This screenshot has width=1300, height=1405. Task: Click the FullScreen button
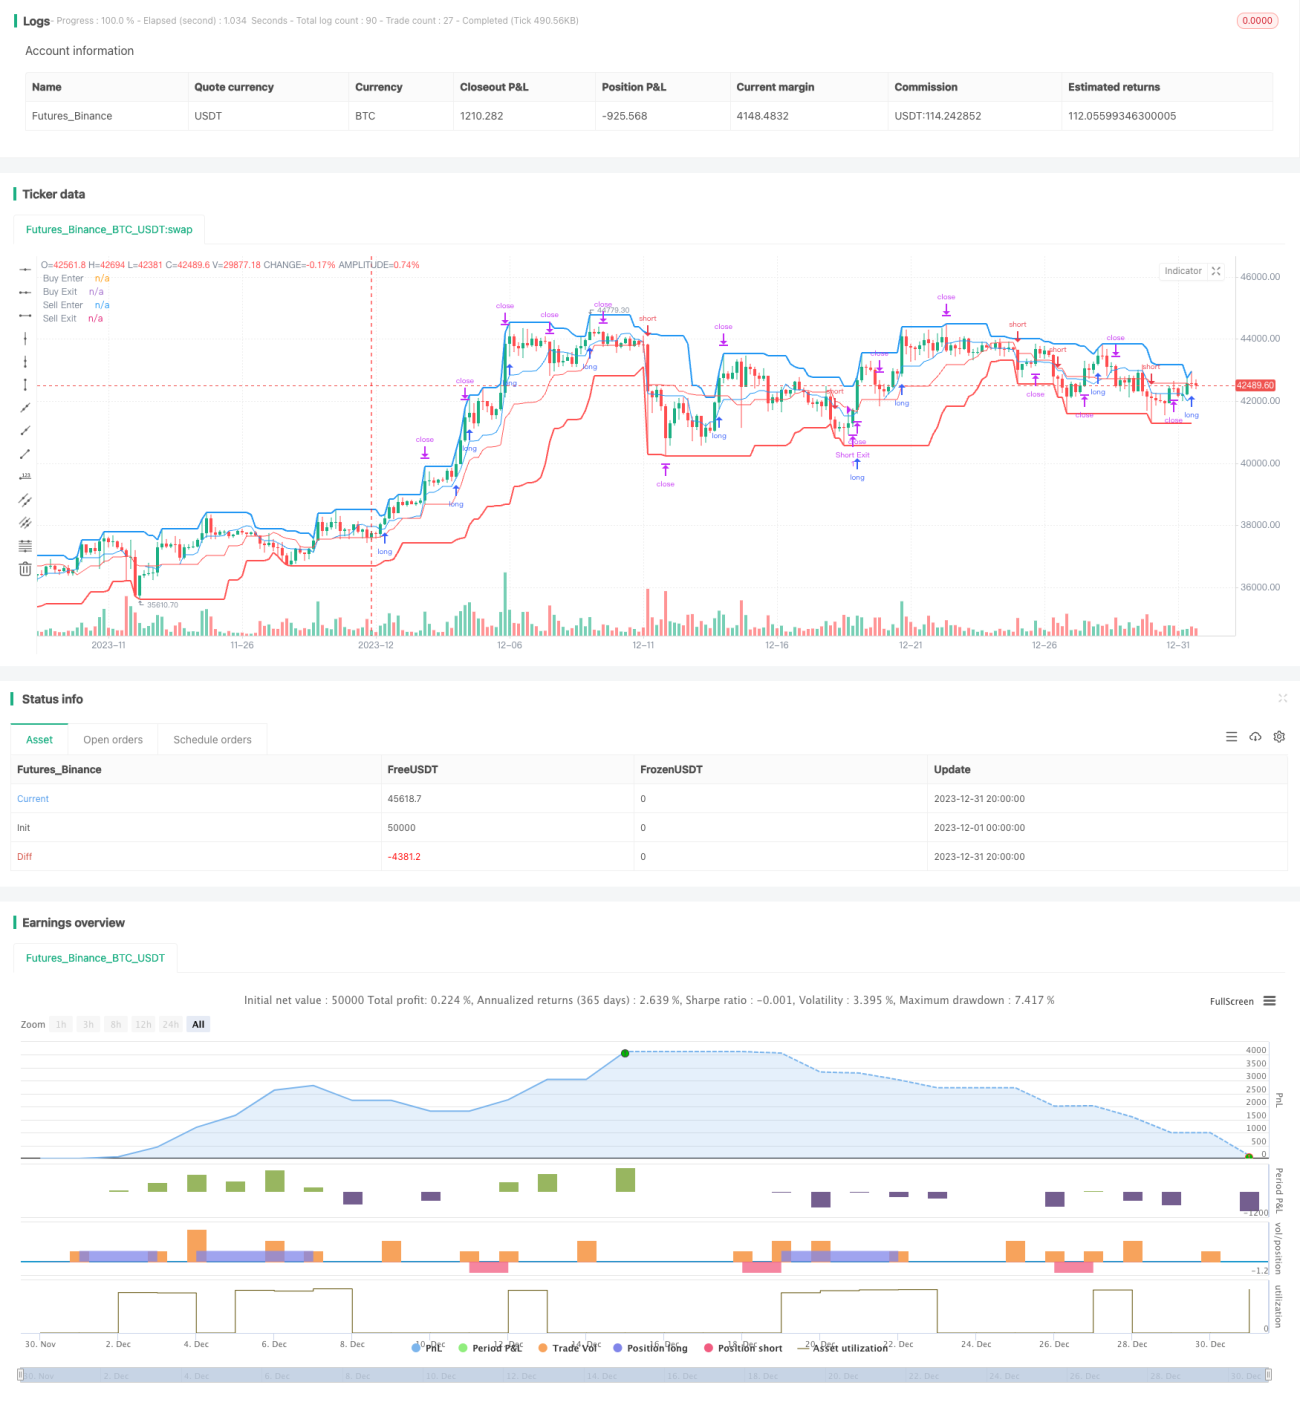click(x=1231, y=1001)
